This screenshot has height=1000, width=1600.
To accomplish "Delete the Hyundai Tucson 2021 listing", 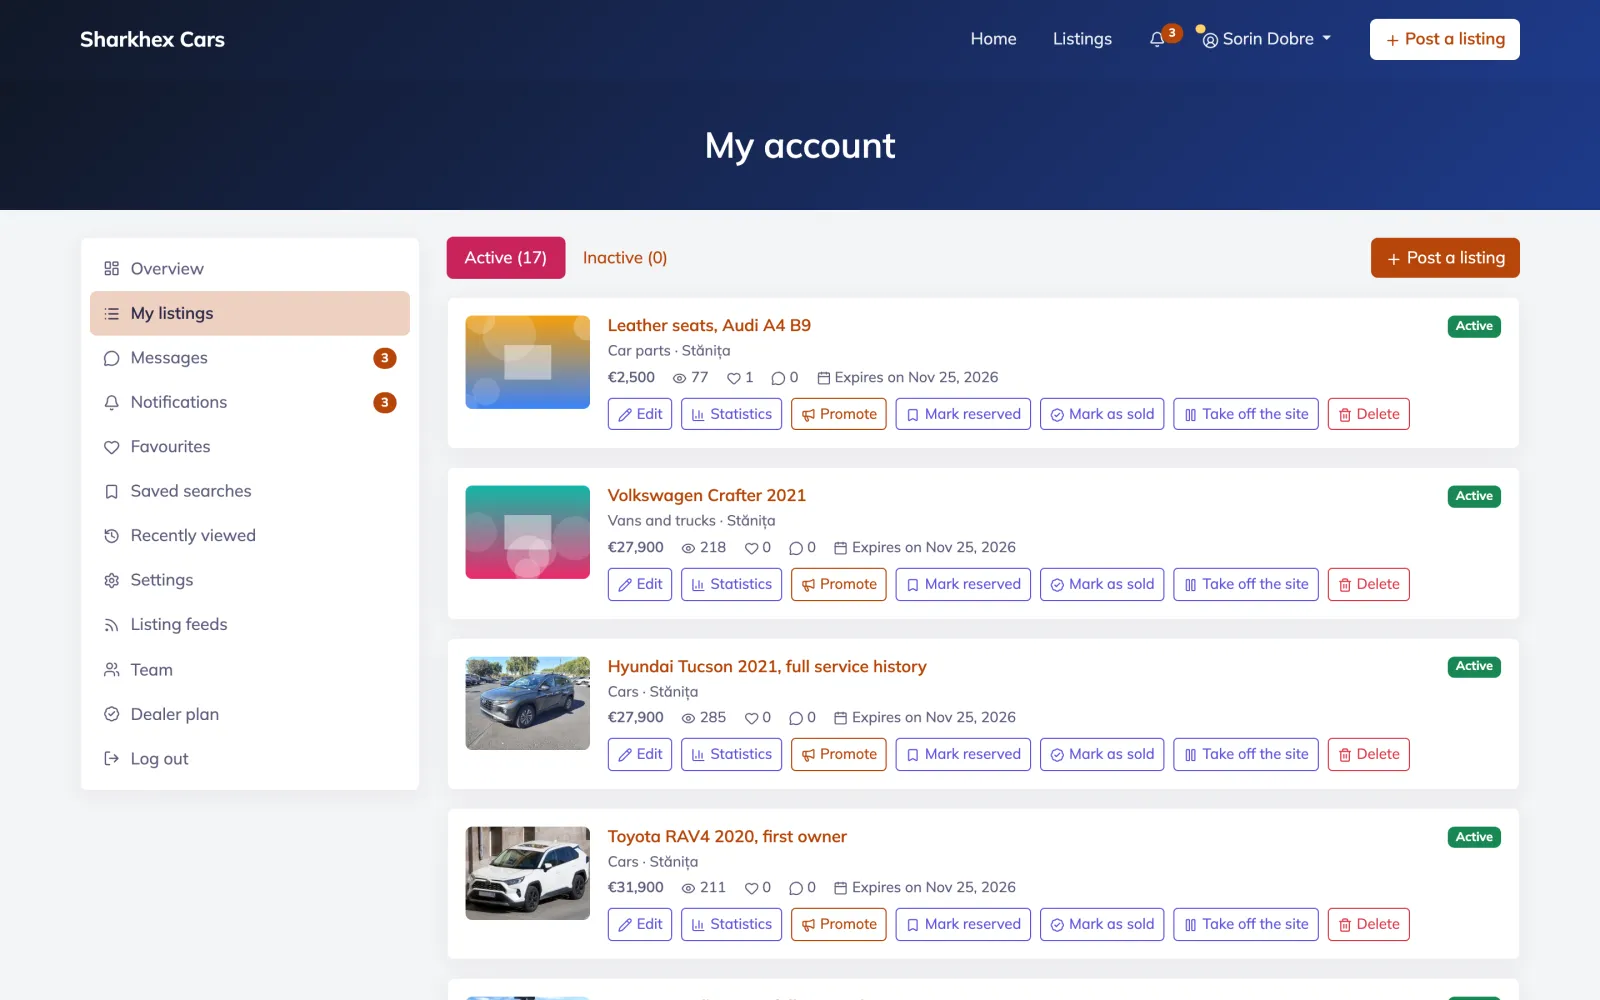I will [1369, 754].
